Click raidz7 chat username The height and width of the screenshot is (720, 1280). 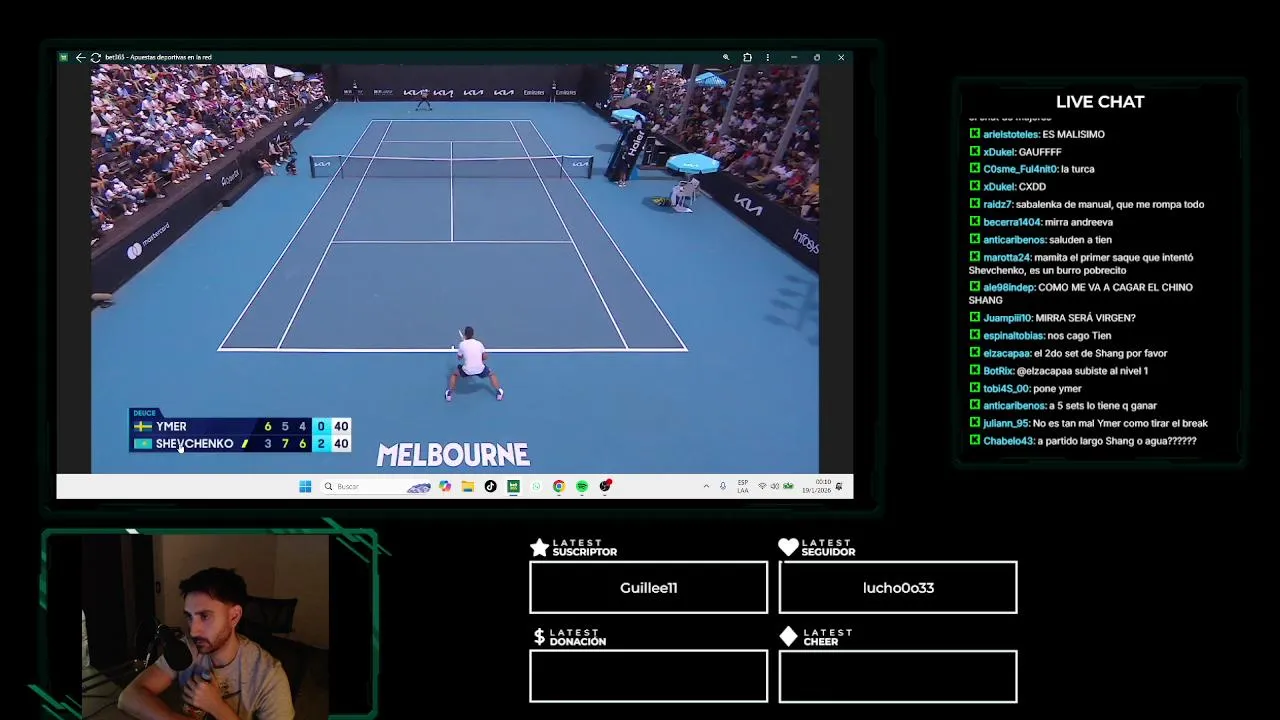(997, 204)
